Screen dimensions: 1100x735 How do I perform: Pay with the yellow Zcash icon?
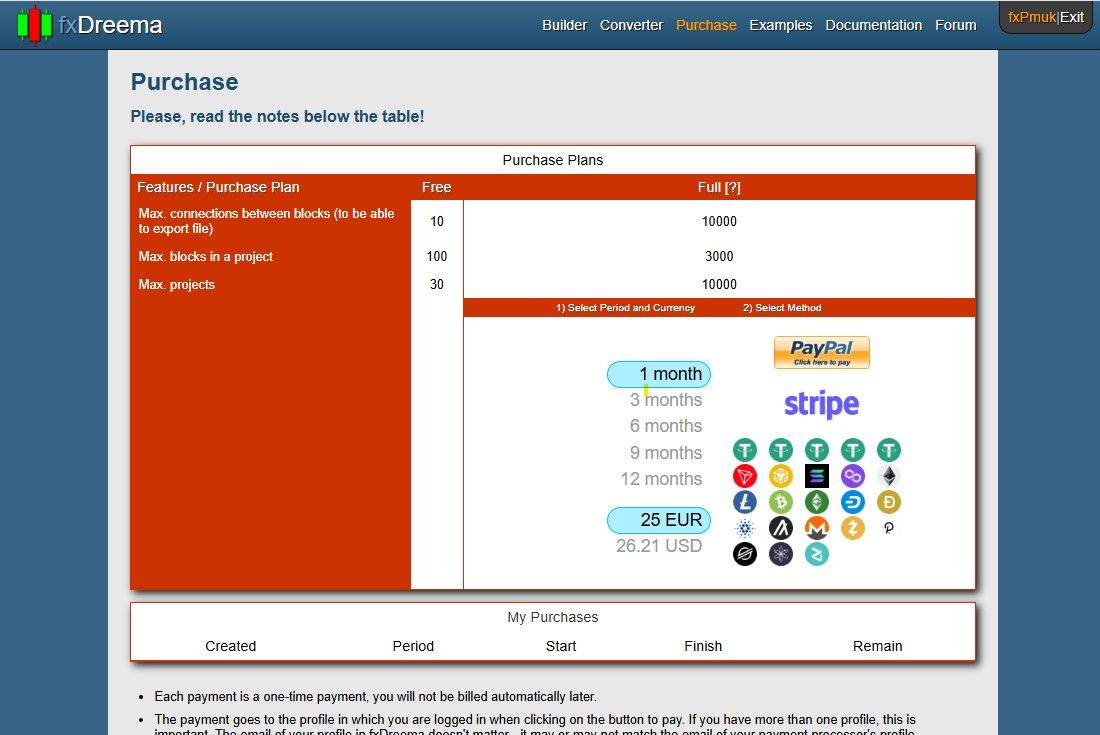(853, 528)
